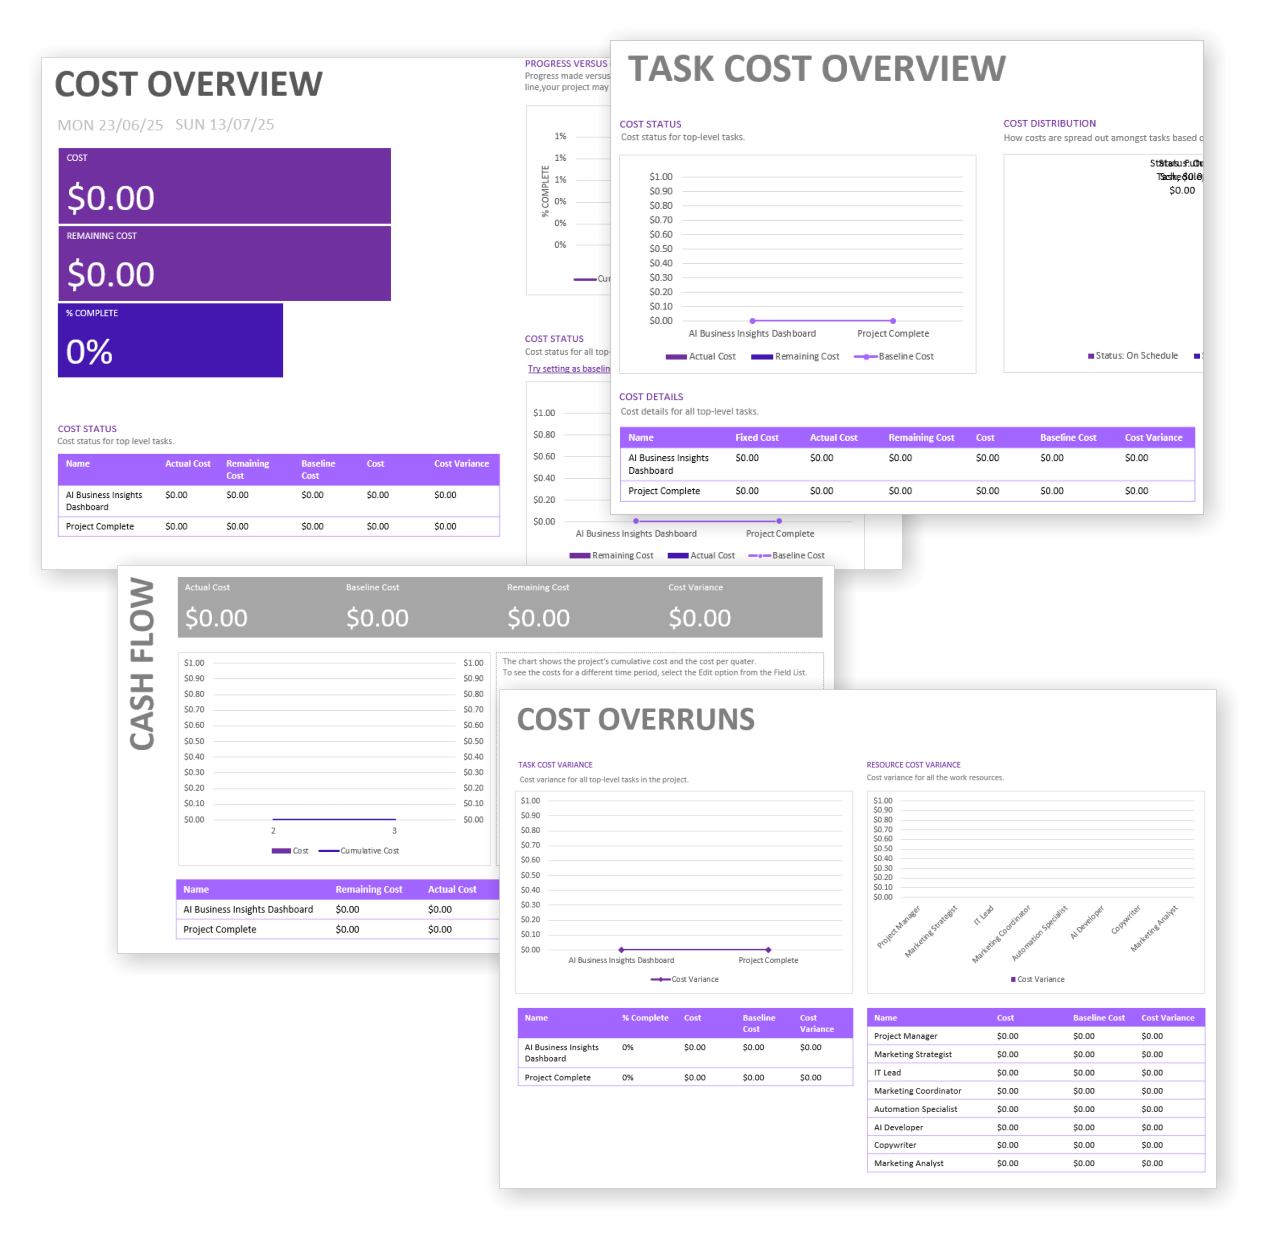Click the PROGRESS VERSUS heading in Cost Overview
The height and width of the screenshot is (1250, 1263).
click(x=566, y=64)
